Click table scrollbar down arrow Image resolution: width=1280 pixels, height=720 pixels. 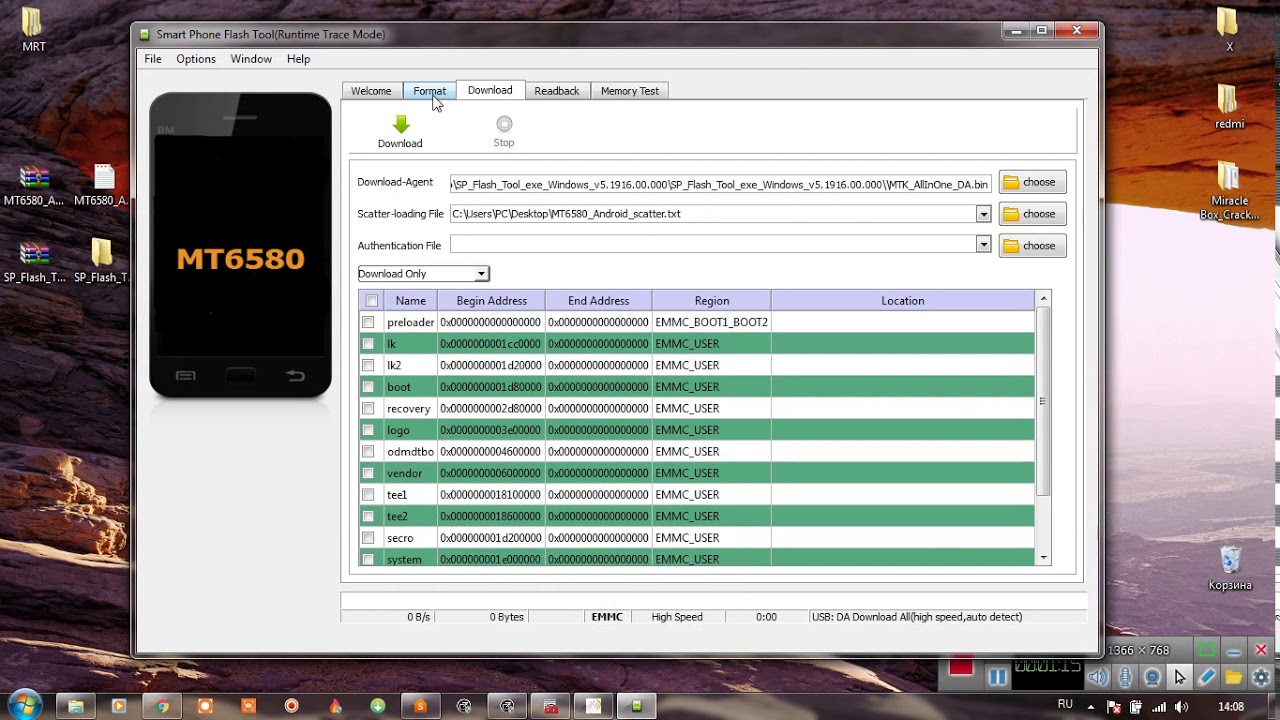(1044, 557)
